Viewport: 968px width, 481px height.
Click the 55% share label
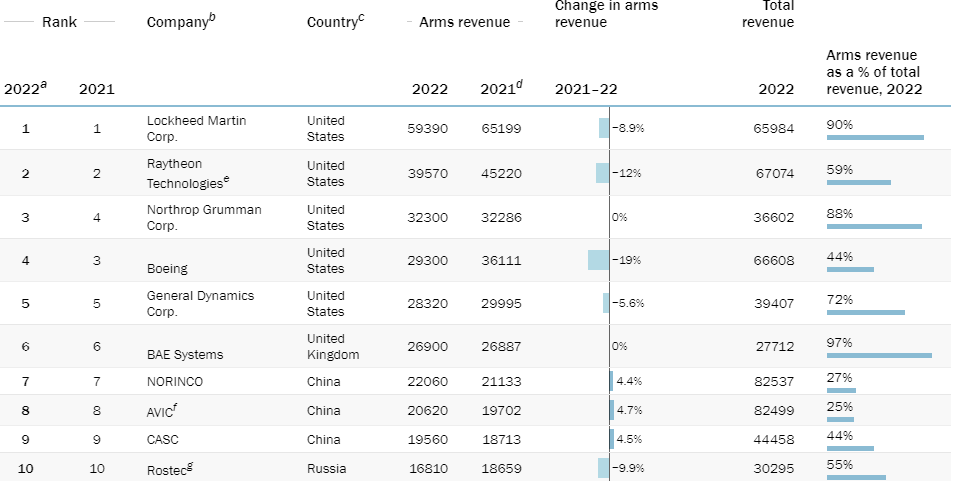point(840,465)
